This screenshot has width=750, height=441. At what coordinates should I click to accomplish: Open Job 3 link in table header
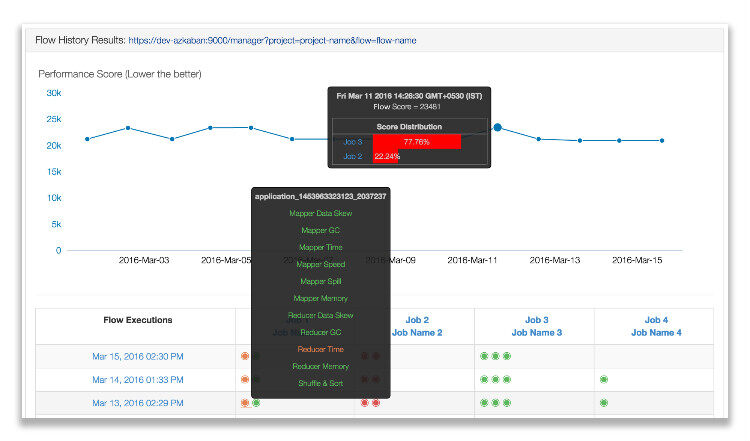[537, 320]
